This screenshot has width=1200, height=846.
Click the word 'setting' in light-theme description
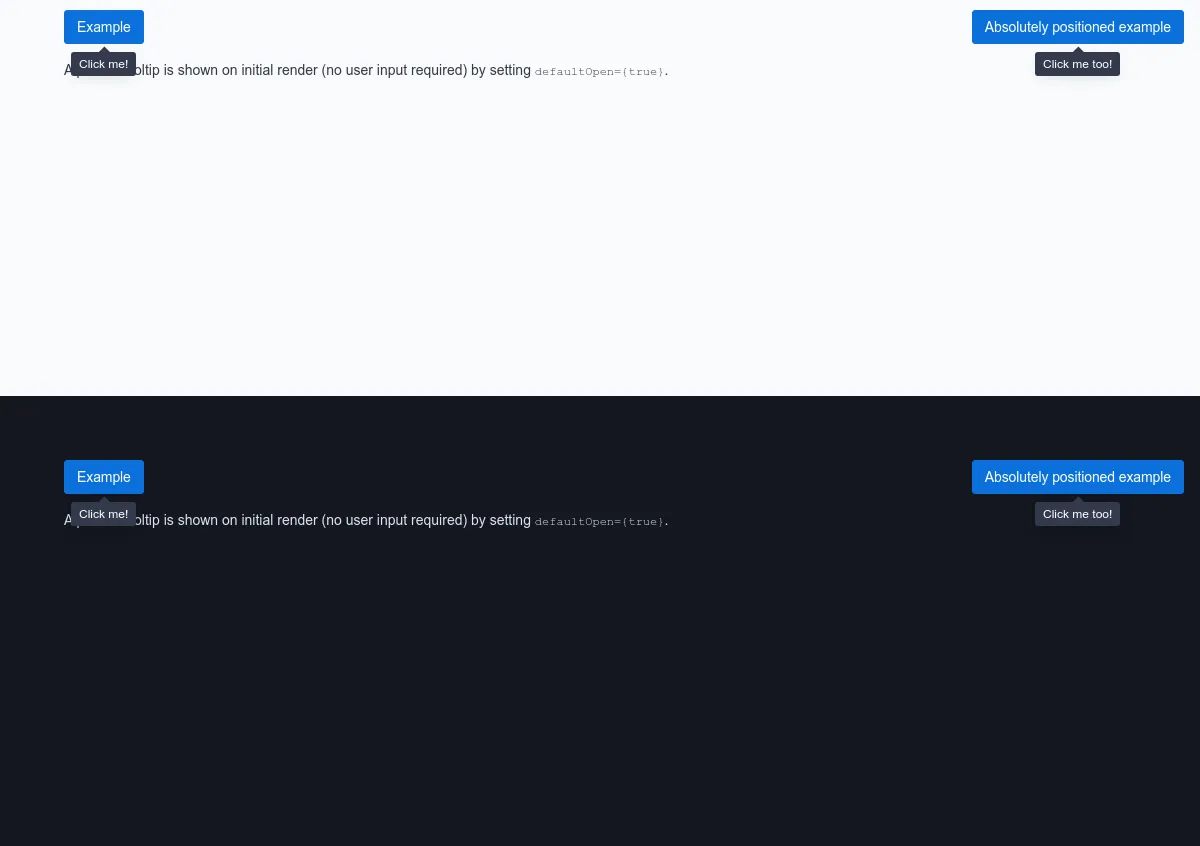click(510, 71)
